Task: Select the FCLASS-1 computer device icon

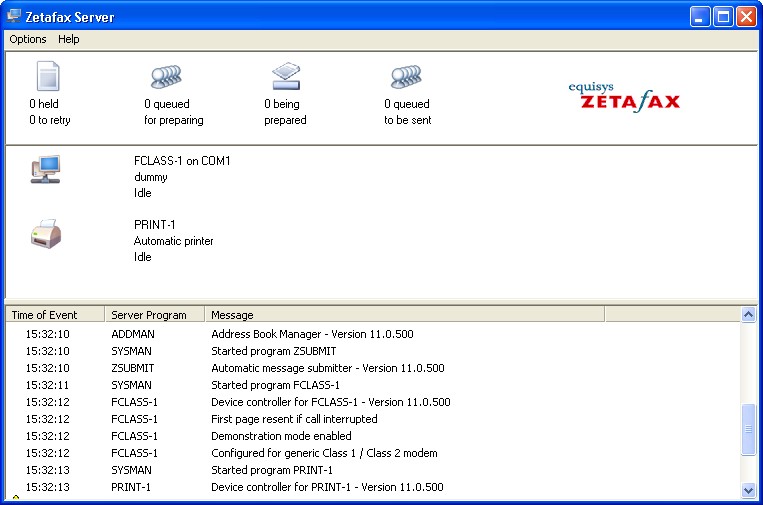Action: [46, 168]
